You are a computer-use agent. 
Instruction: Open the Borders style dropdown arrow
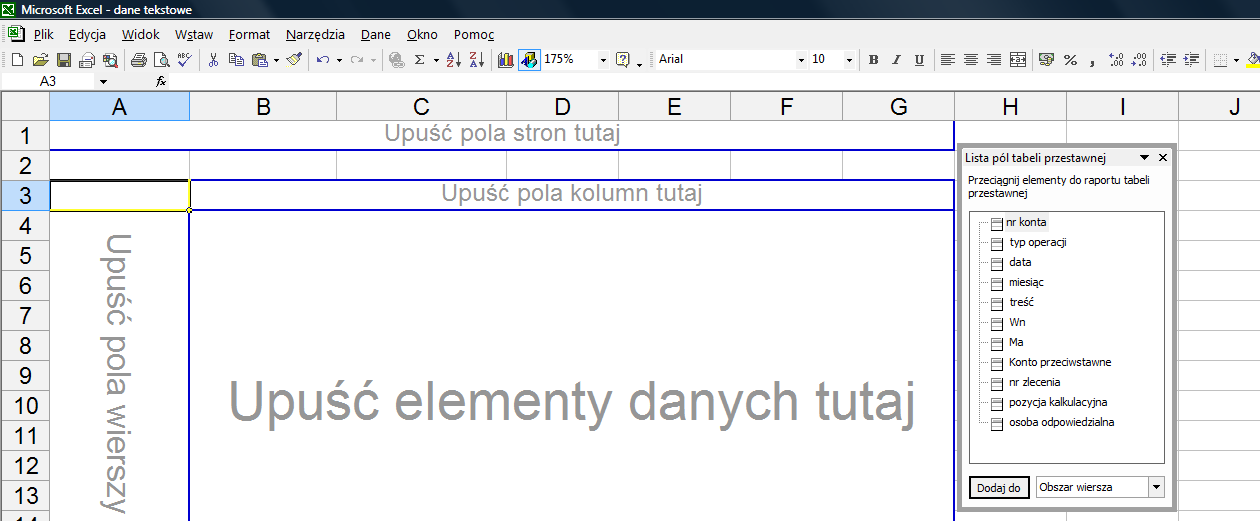pos(1236,60)
